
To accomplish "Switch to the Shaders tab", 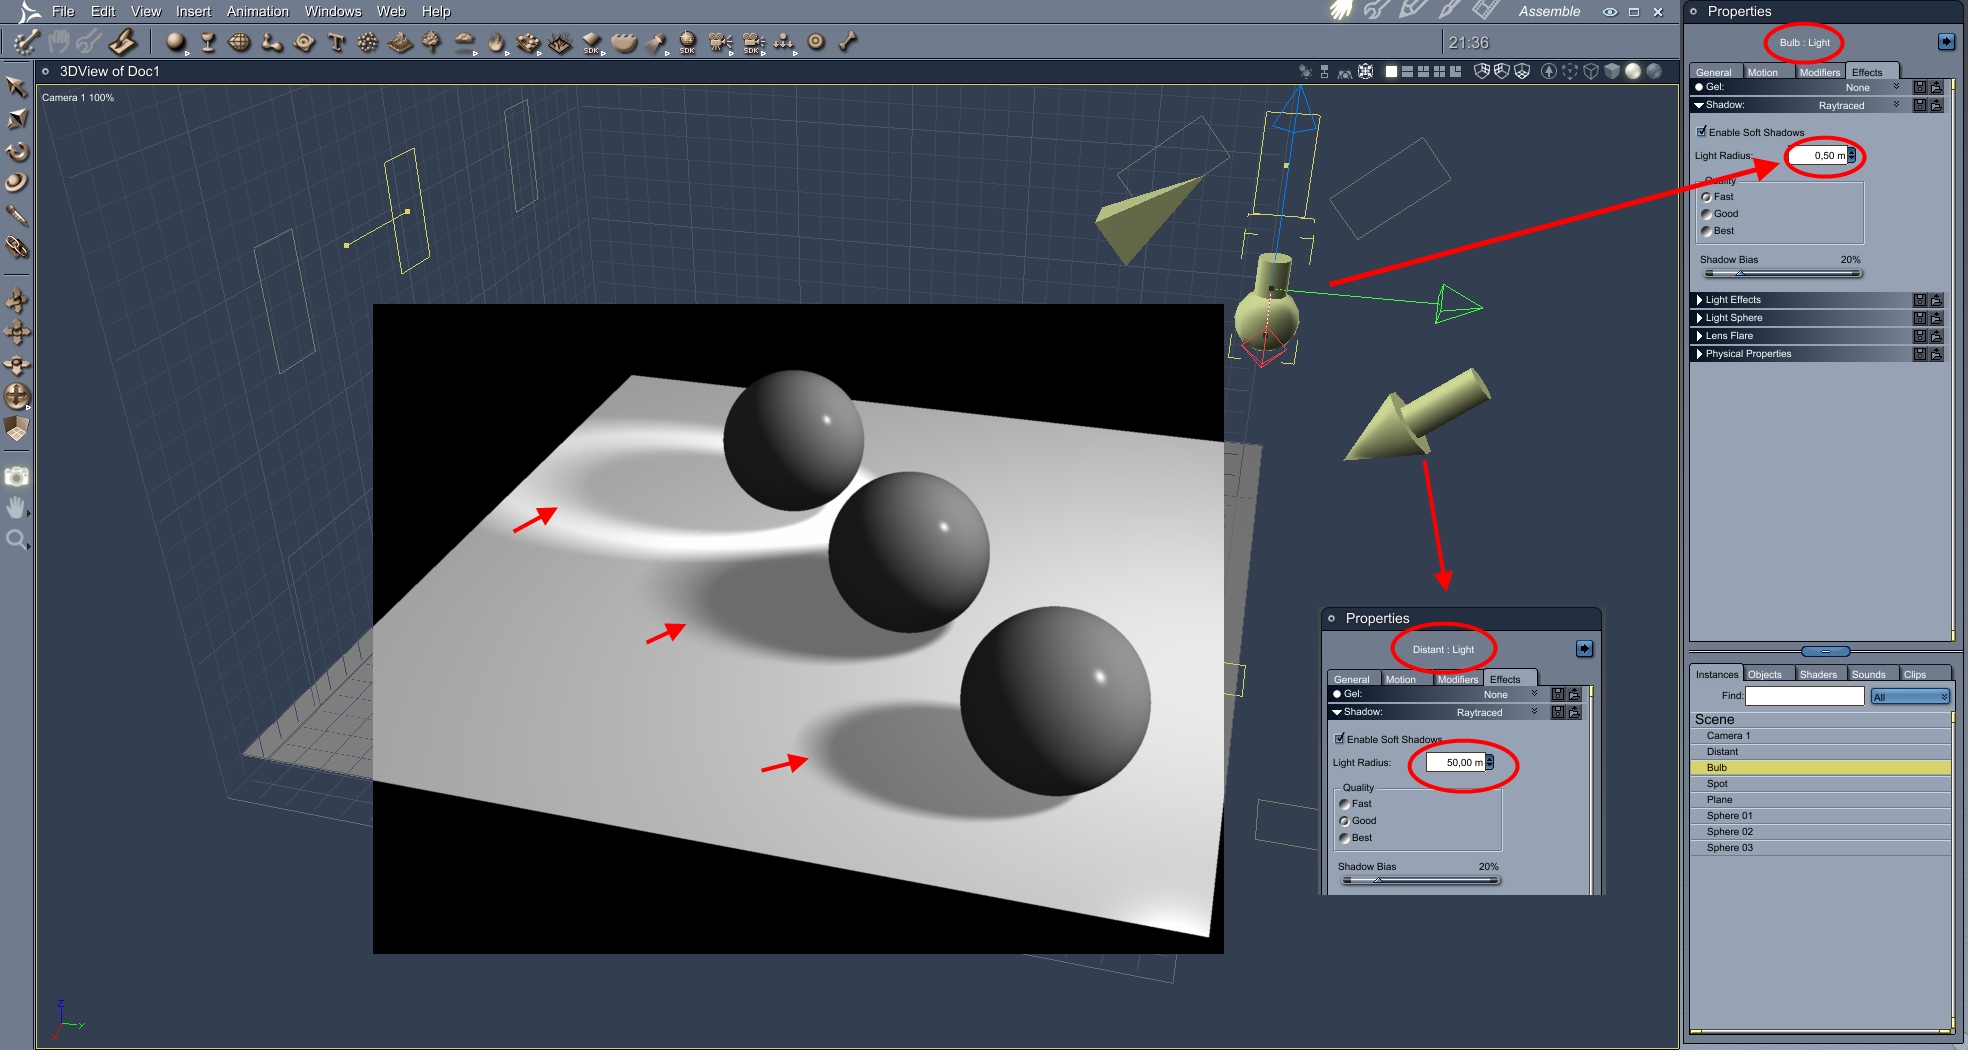I will point(1818,674).
